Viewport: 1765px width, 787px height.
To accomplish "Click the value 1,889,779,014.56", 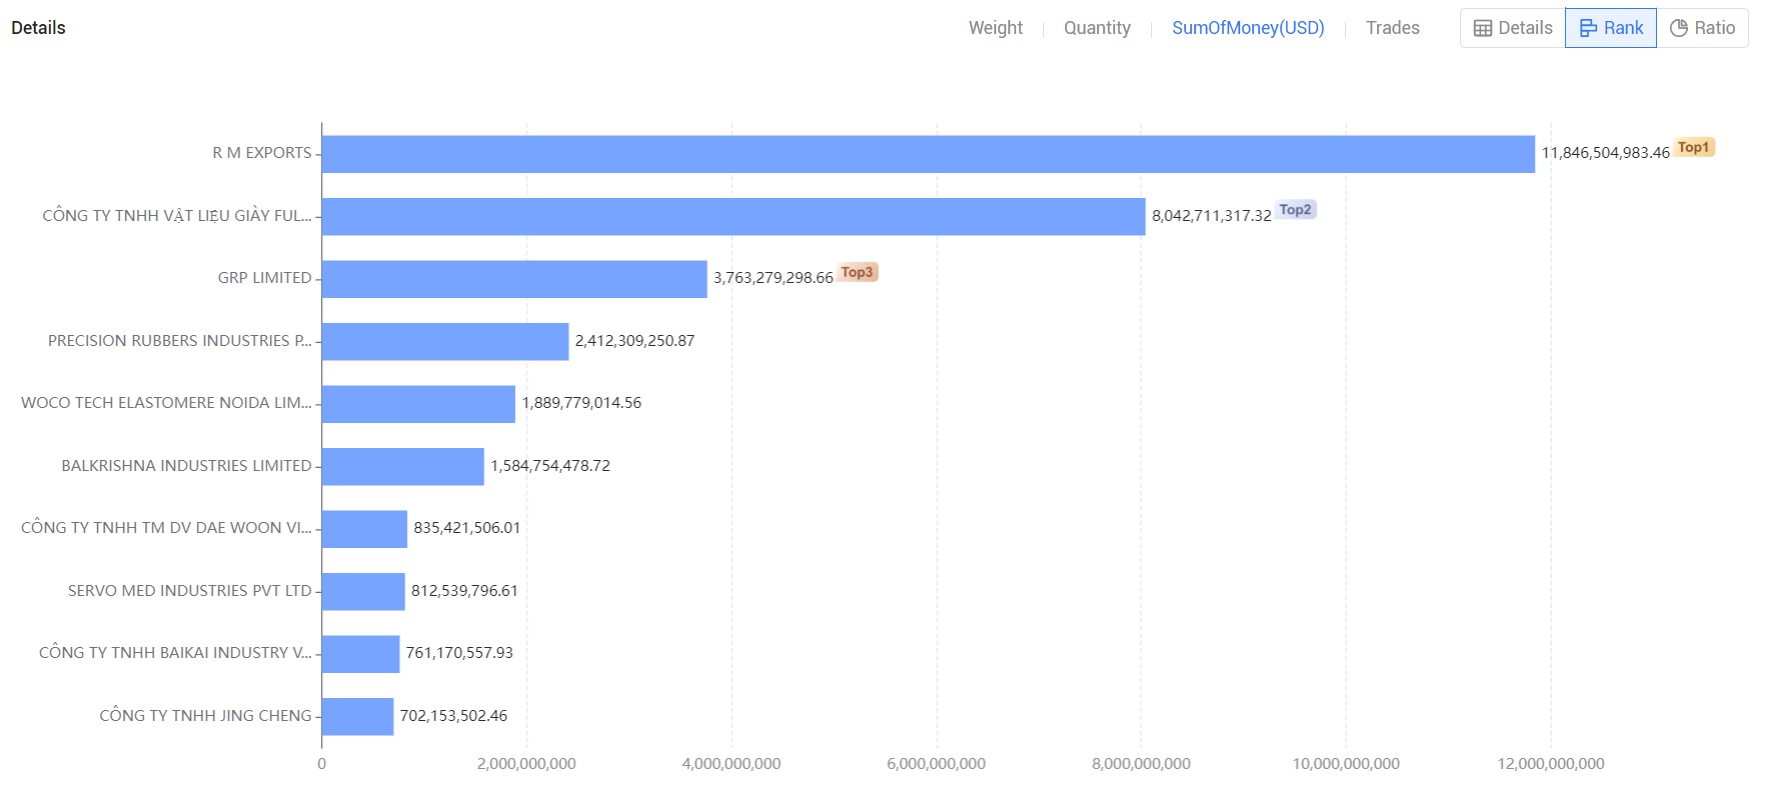I will (582, 403).
